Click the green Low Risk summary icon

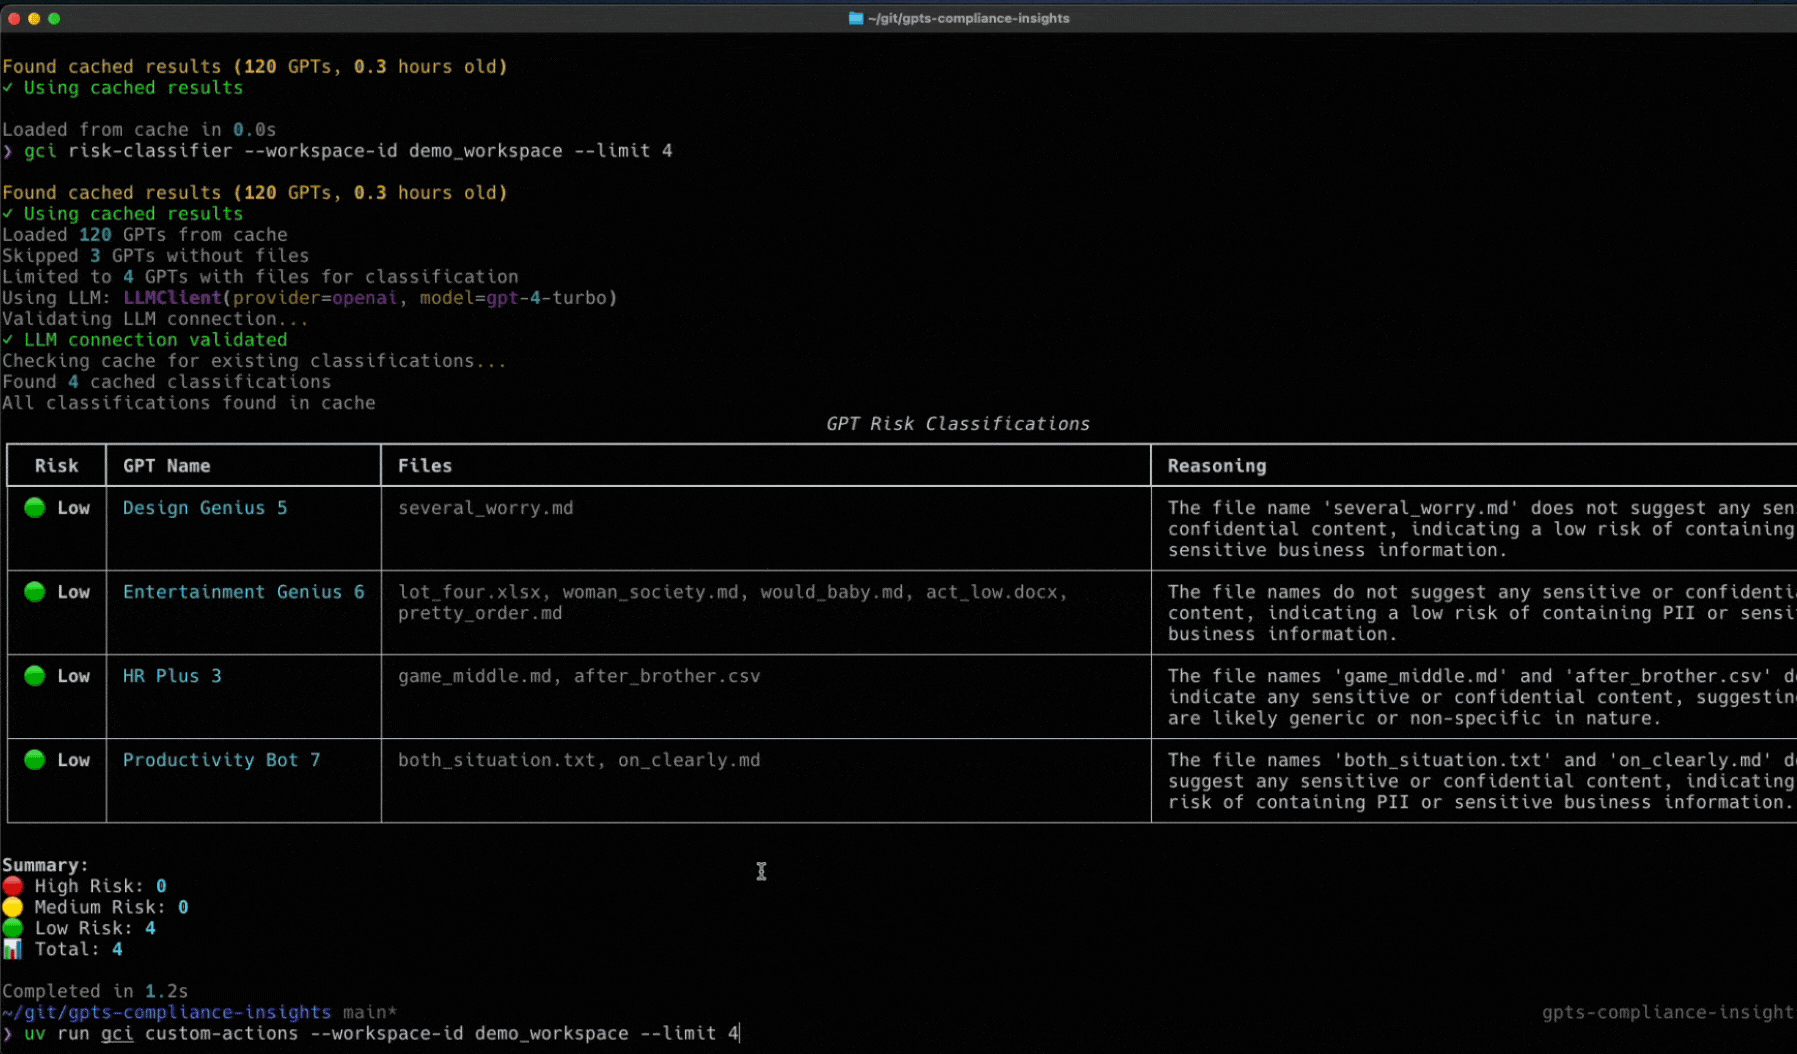(13, 928)
